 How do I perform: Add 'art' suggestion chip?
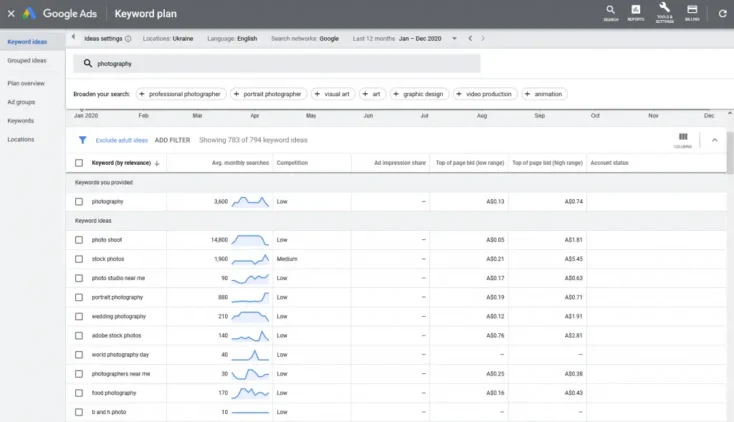click(372, 94)
